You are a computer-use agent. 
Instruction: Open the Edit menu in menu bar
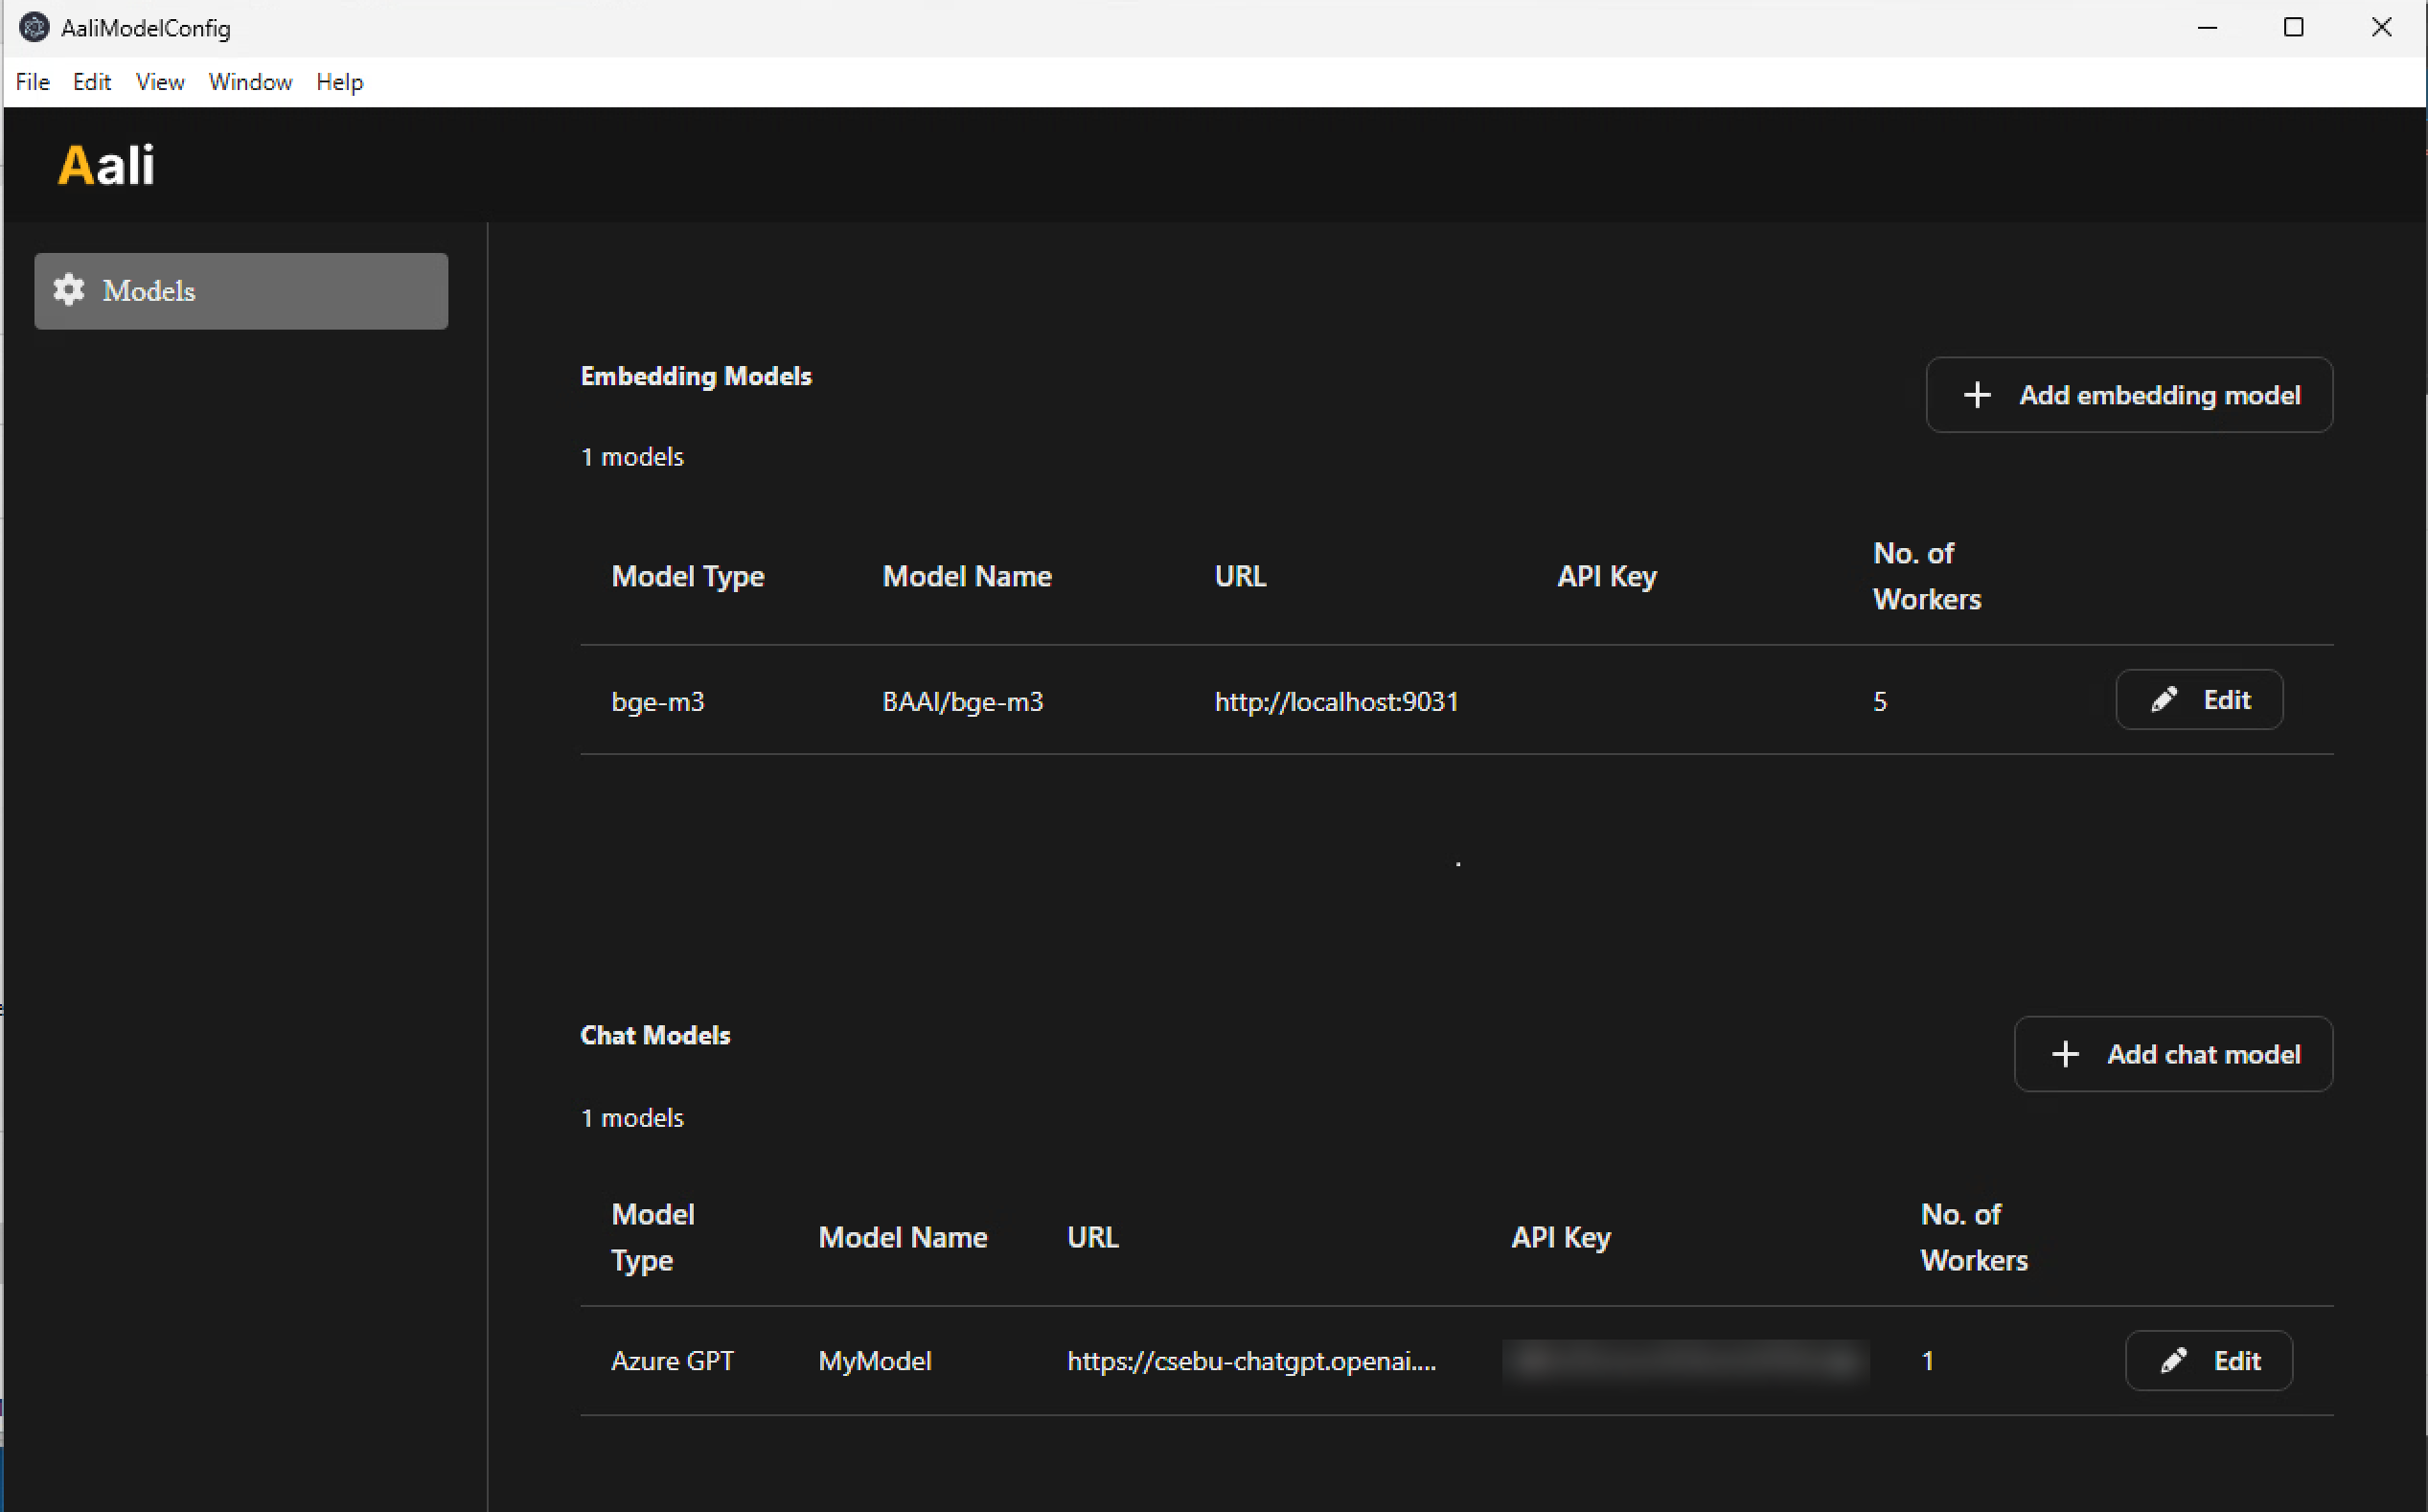(91, 82)
